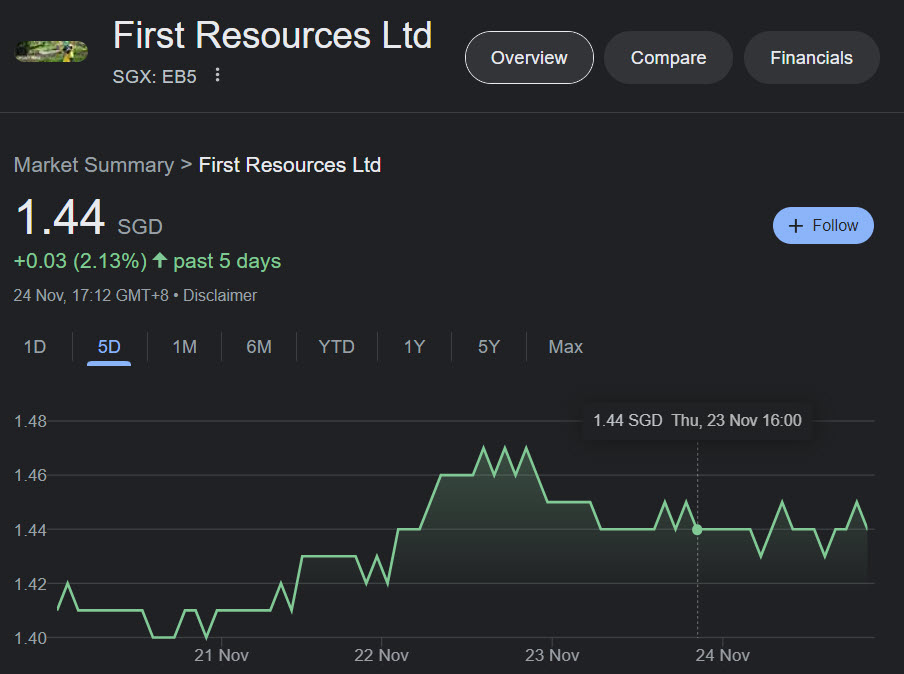
Task: Open the Financials tab
Action: pos(811,58)
